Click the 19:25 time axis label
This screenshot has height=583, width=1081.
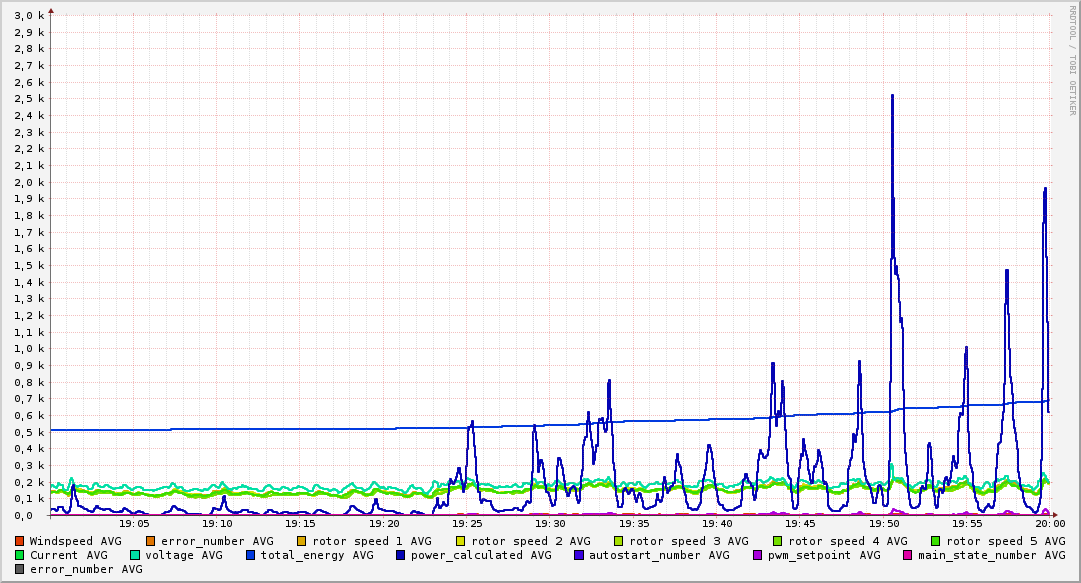(467, 524)
